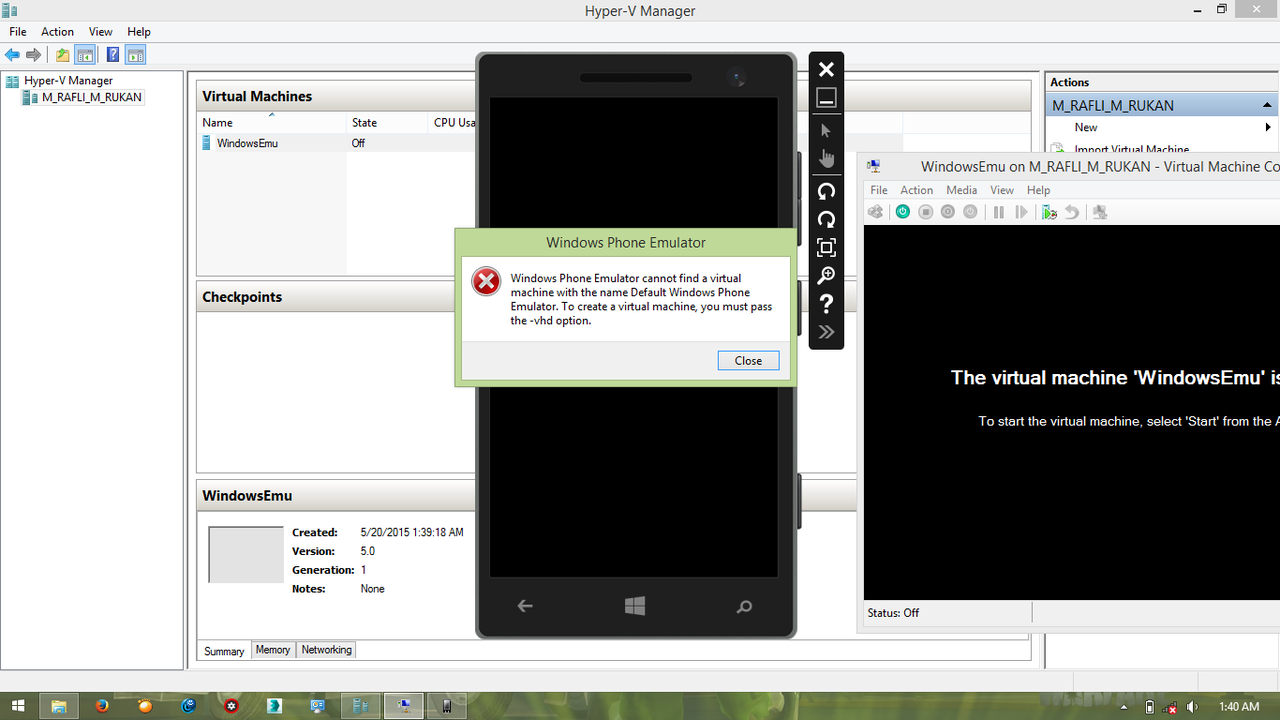Click Checkpoint icon in VM Connection toolbar
This screenshot has width=1280, height=720.
[1049, 212]
